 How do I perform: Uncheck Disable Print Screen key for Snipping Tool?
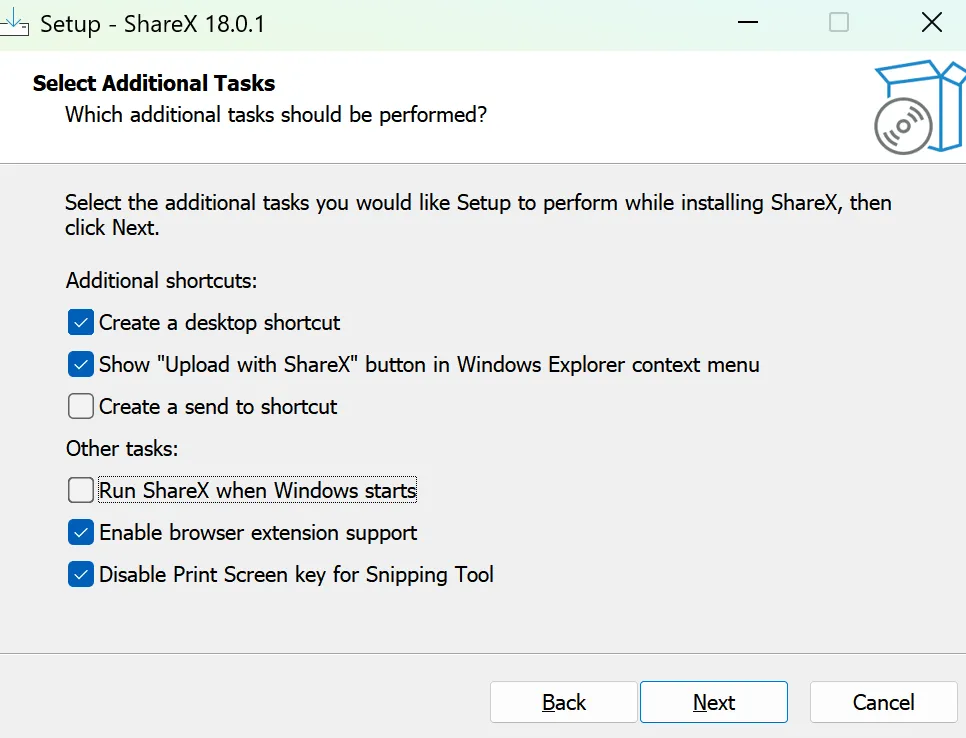coord(81,575)
